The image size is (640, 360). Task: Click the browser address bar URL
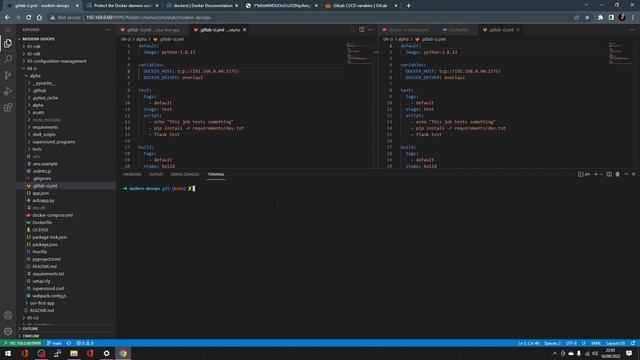[148, 18]
